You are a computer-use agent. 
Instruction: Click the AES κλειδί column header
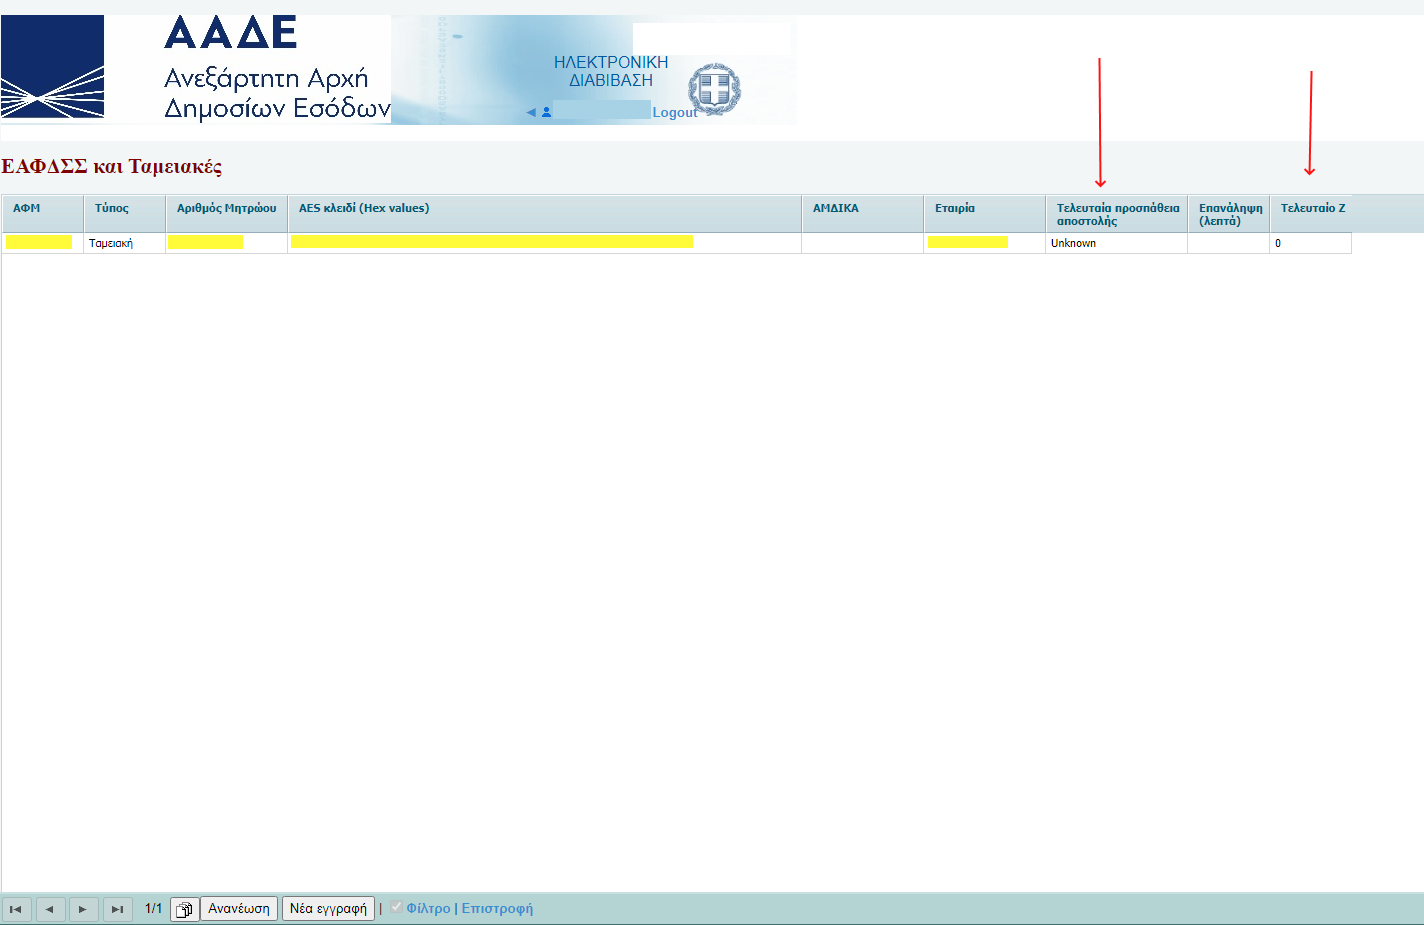click(364, 208)
